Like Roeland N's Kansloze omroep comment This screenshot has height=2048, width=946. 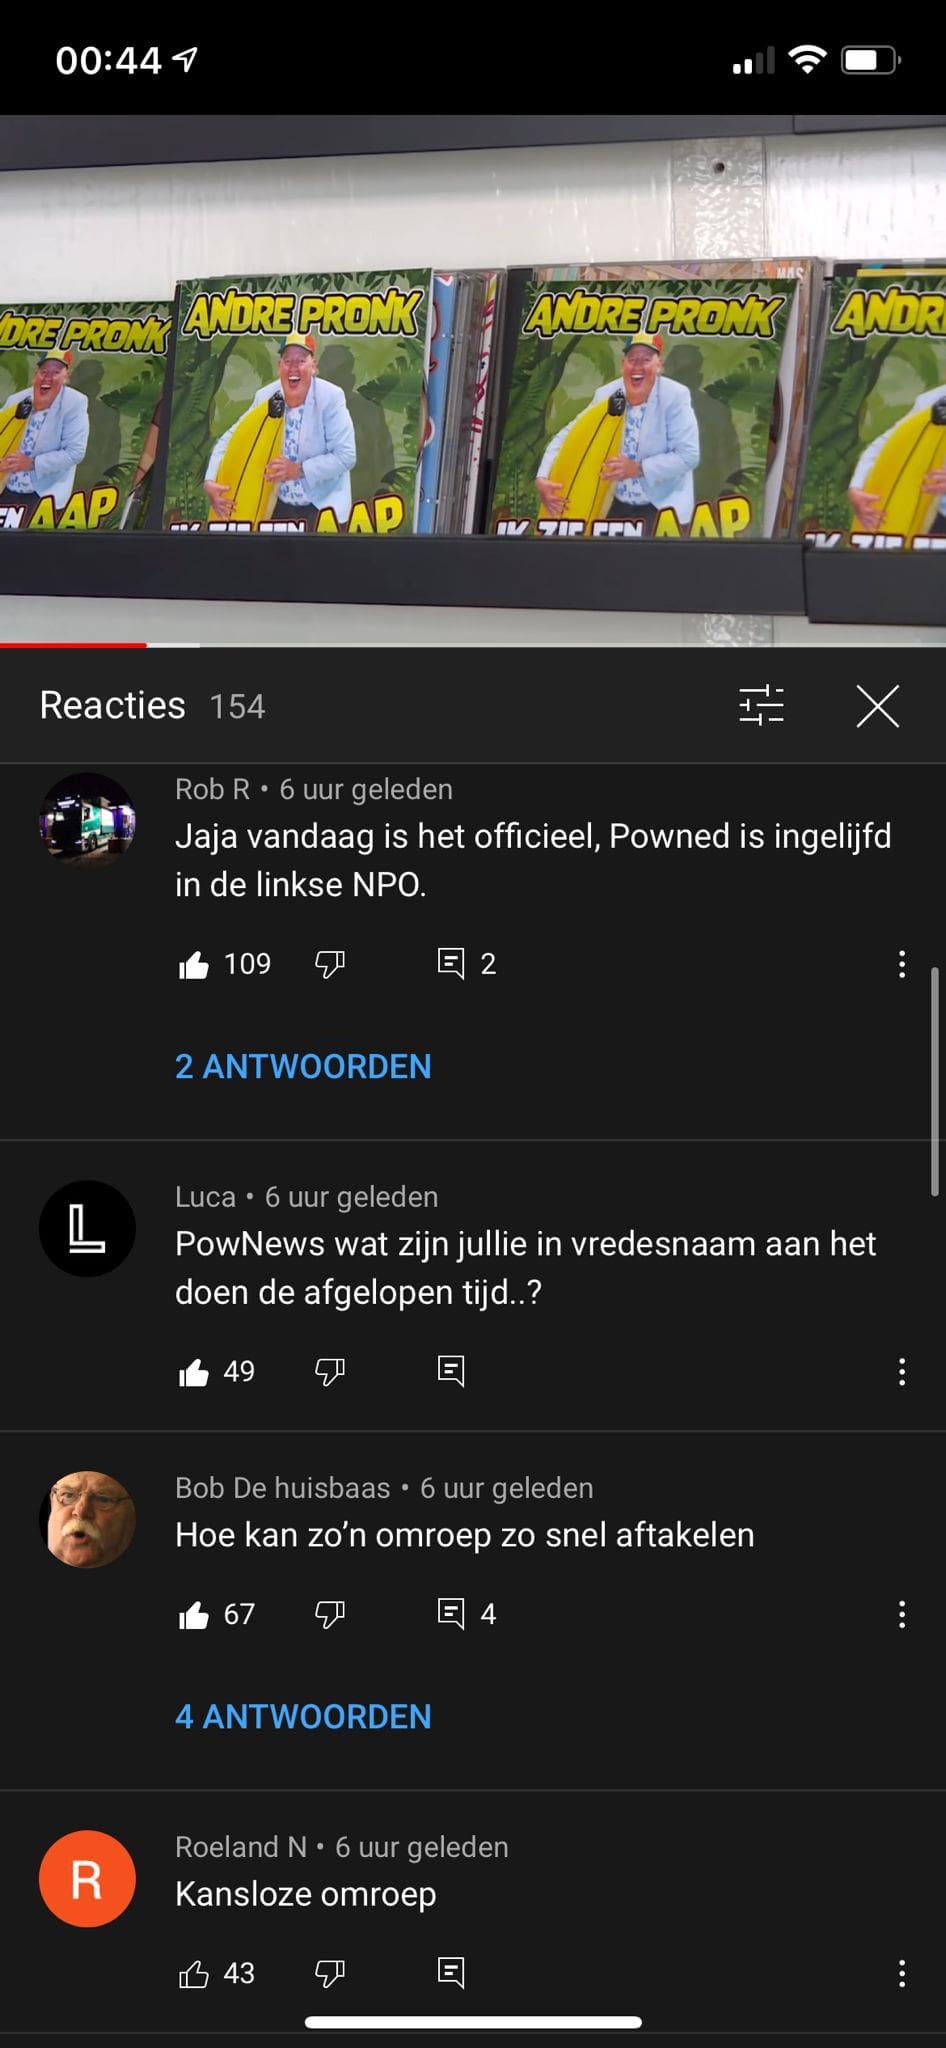(193, 1973)
